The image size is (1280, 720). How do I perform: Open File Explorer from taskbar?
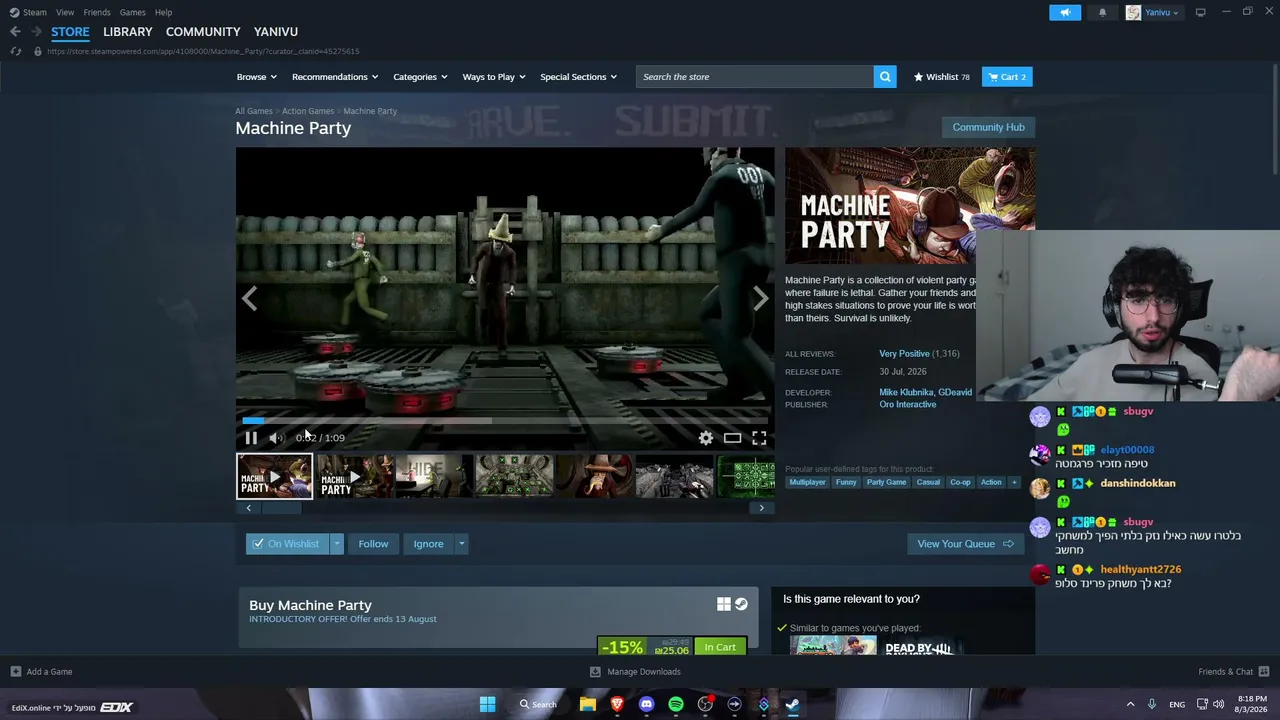pyautogui.click(x=588, y=704)
